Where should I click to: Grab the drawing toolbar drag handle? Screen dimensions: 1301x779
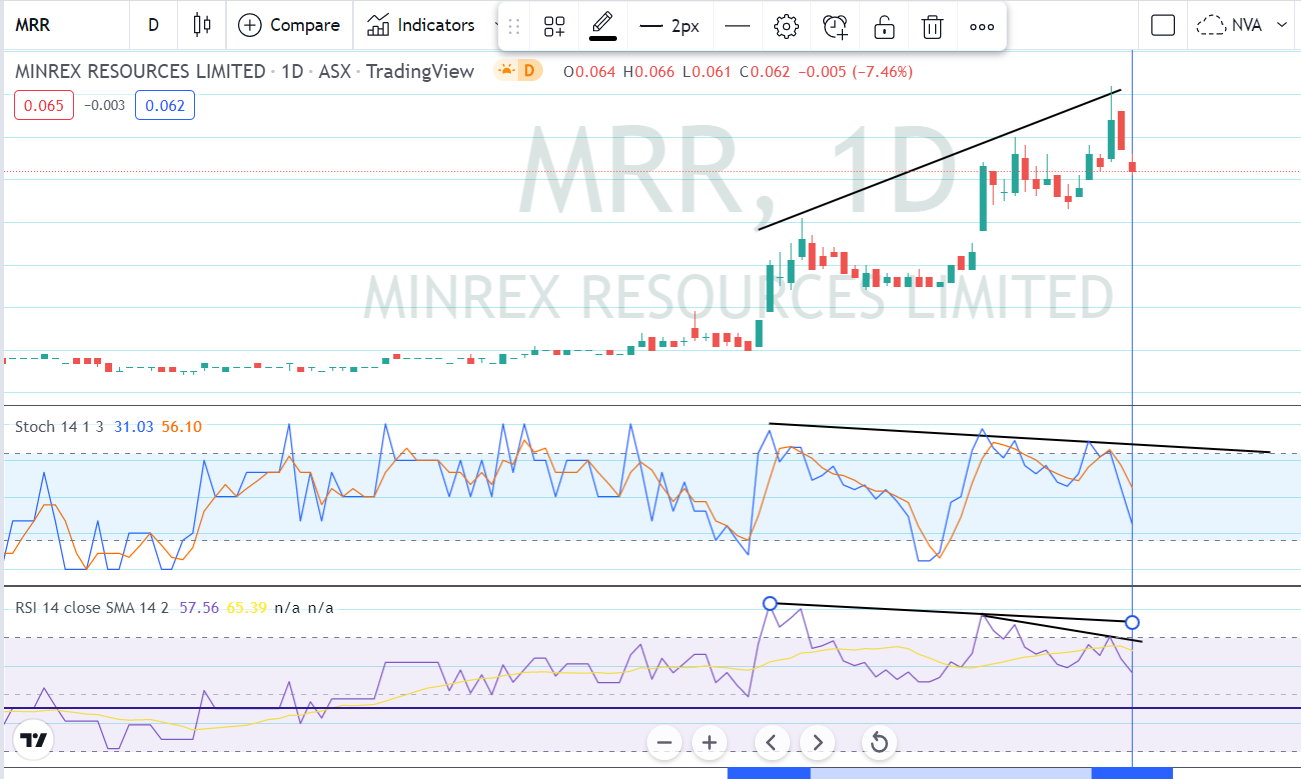coord(514,27)
